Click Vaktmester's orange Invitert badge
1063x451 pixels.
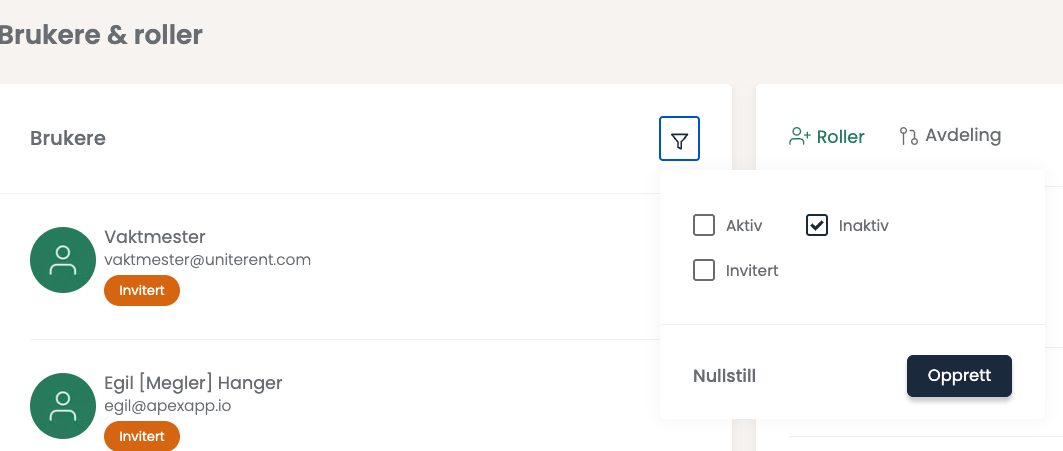(x=142, y=290)
